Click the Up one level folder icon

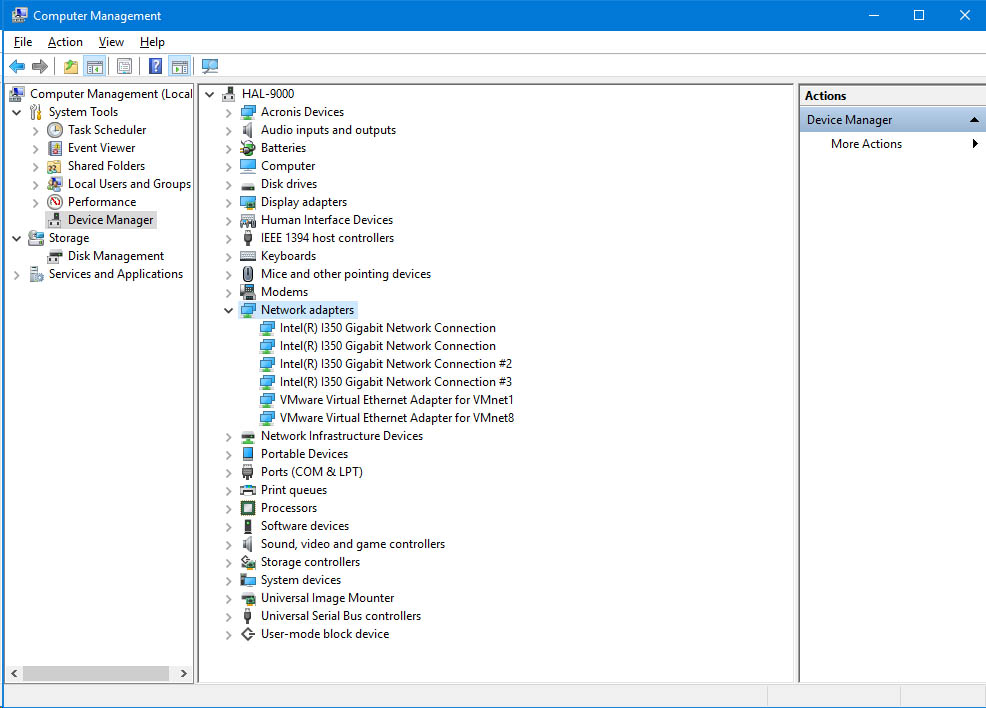(x=70, y=66)
